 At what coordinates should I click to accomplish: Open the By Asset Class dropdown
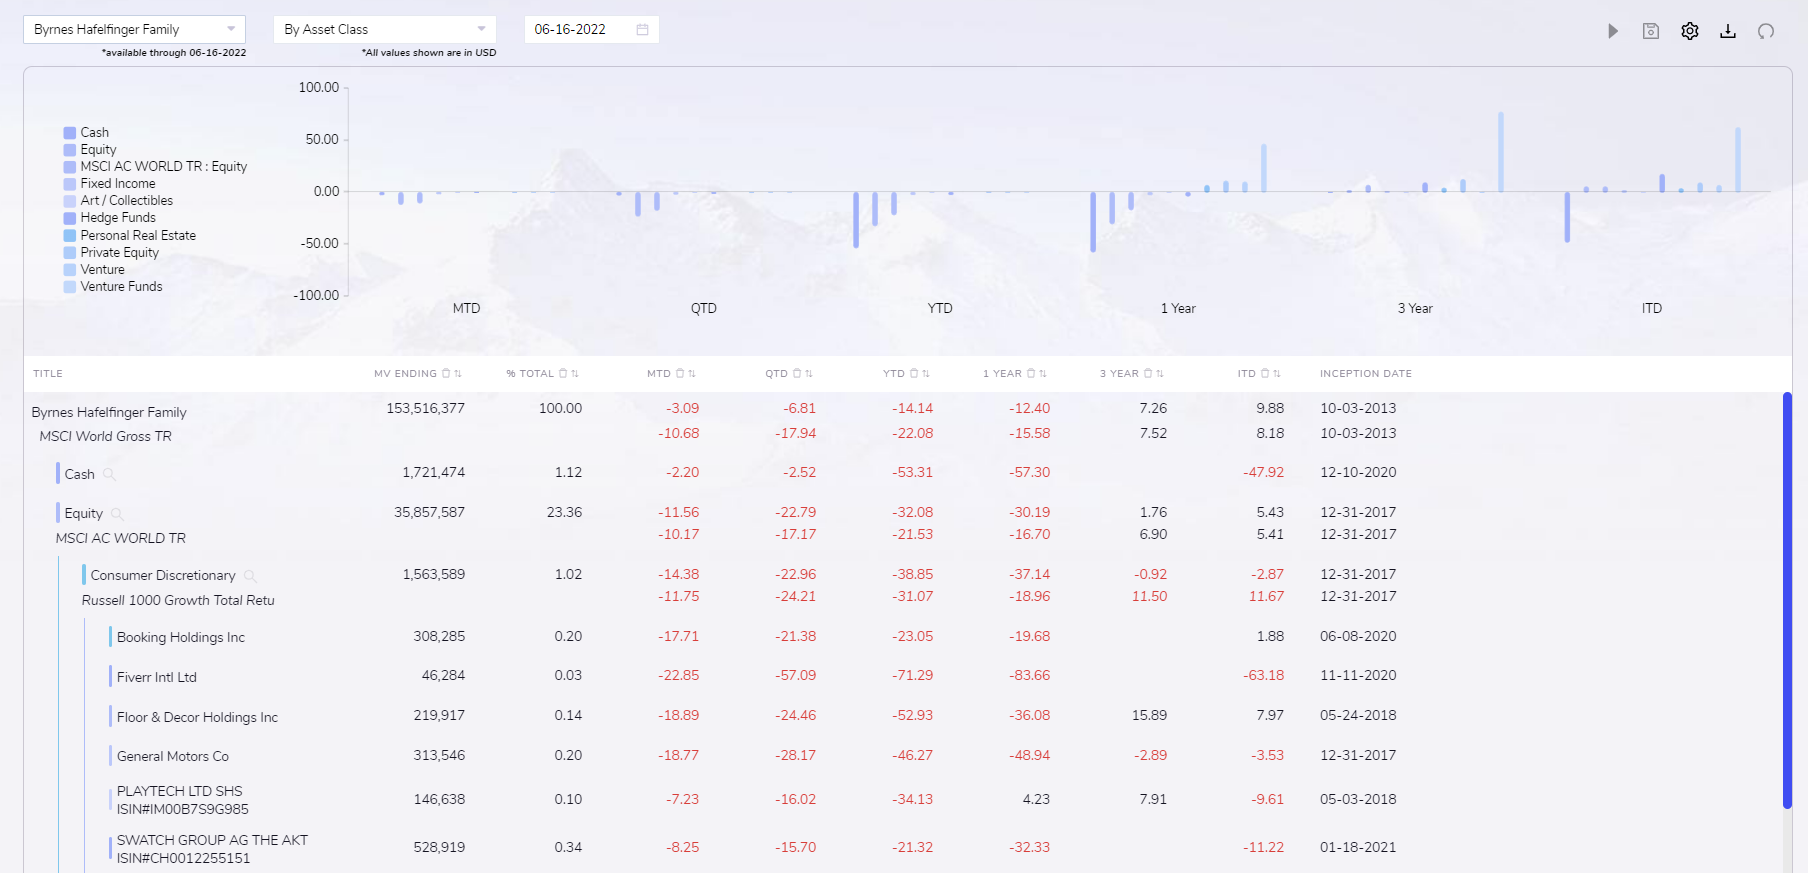[384, 29]
